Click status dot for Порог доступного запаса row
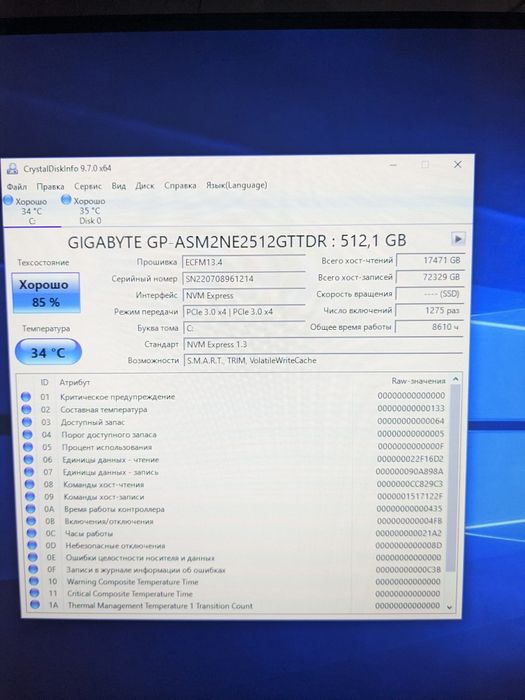The width and height of the screenshot is (525, 700). point(27,434)
